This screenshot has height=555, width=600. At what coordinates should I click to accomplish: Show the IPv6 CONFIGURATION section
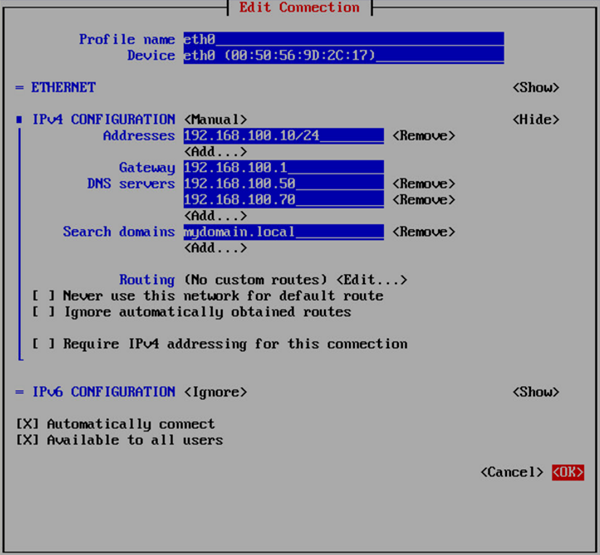(x=536, y=392)
